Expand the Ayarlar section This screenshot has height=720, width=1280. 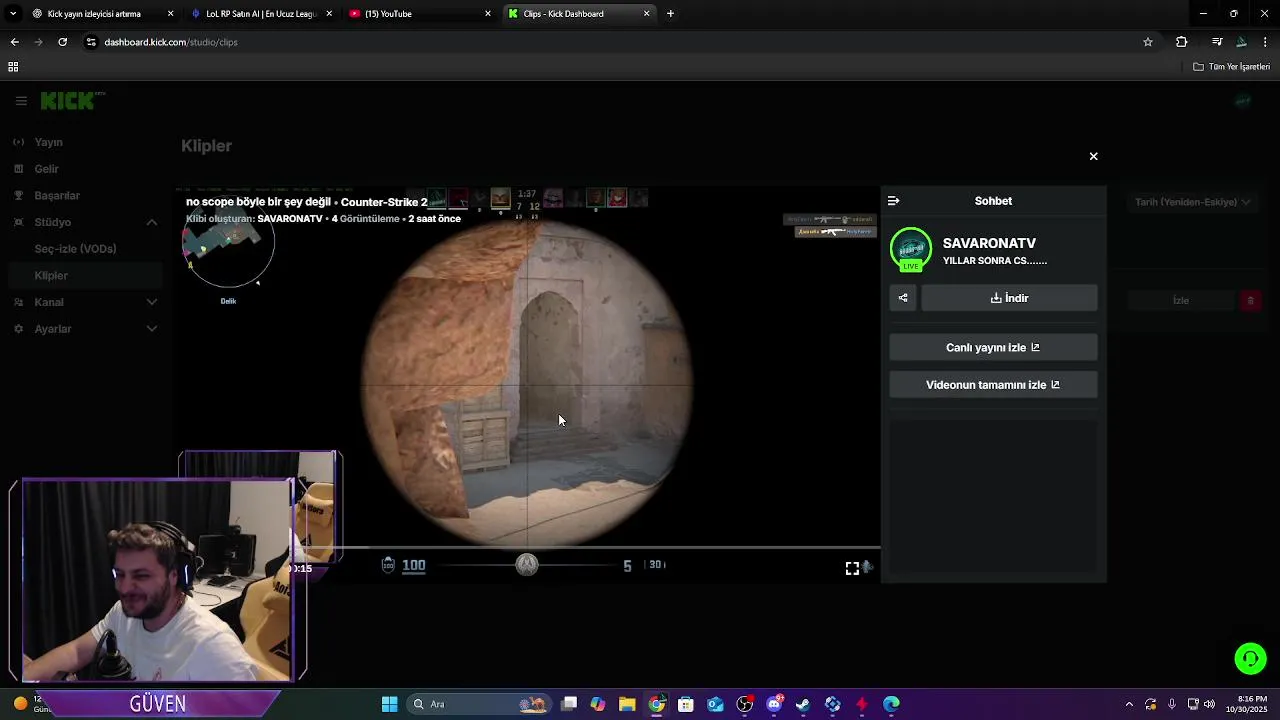click(152, 329)
